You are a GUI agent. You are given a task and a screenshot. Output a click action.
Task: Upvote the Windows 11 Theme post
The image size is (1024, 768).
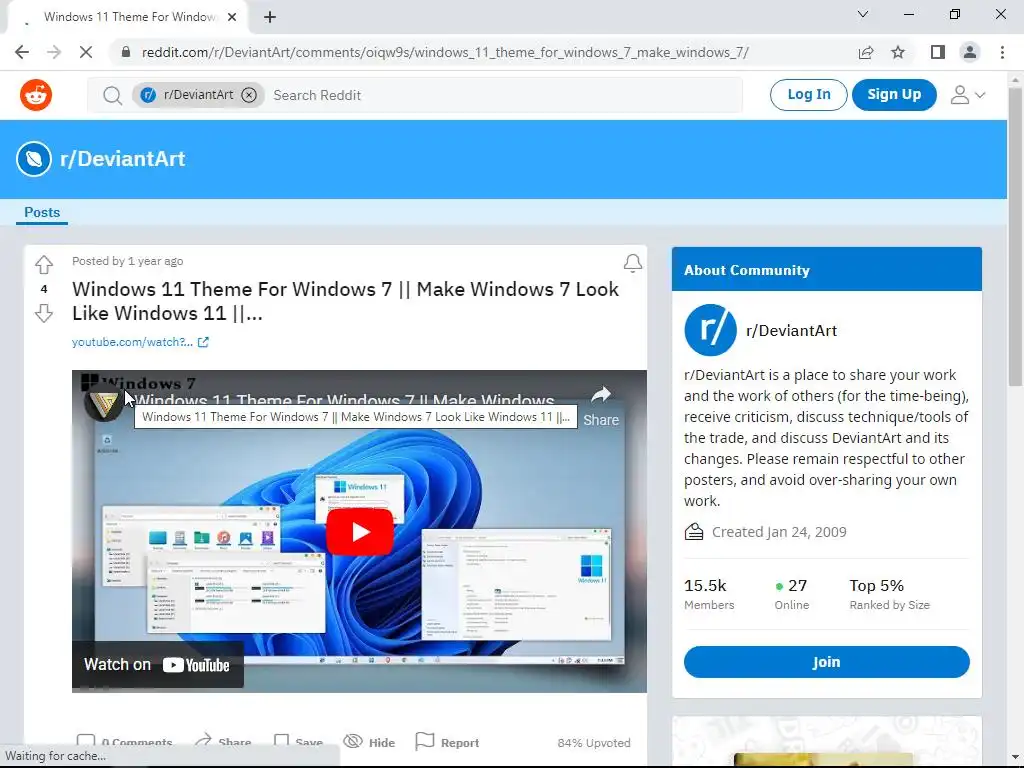click(x=44, y=264)
